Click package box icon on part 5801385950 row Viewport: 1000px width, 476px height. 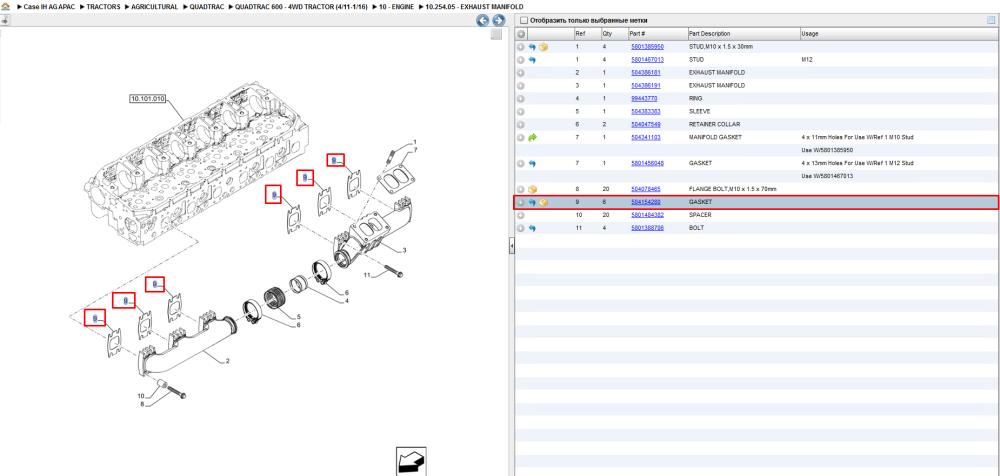543,47
